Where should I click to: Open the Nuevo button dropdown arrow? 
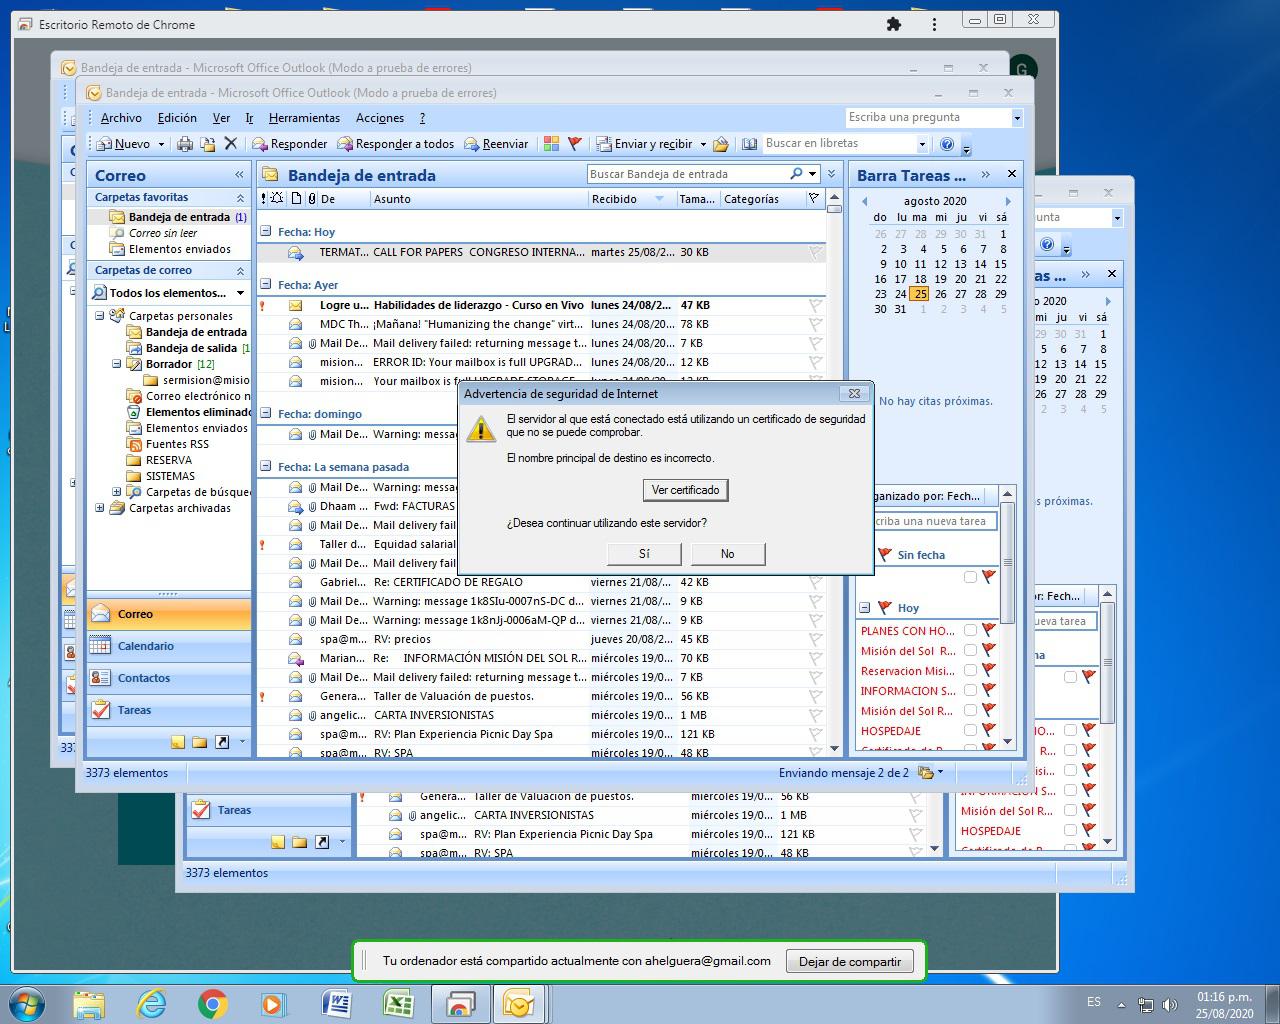tap(161, 144)
